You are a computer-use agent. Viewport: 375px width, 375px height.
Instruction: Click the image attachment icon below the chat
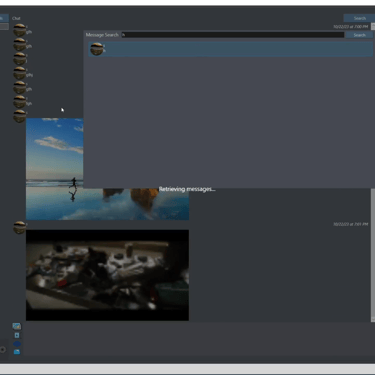tap(17, 326)
